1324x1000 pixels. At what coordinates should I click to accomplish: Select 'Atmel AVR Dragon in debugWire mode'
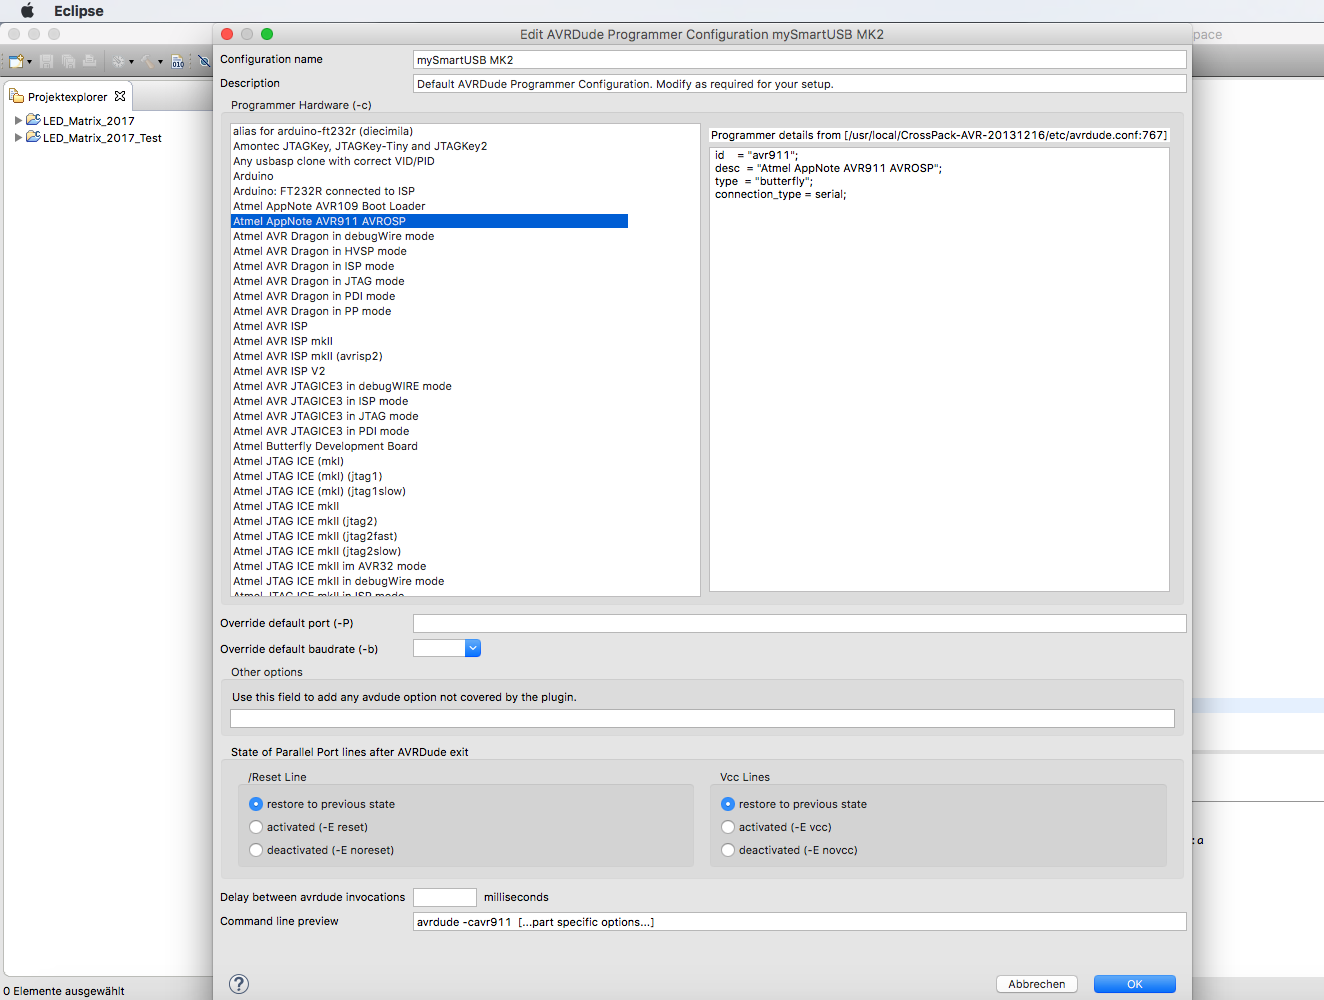[334, 236]
